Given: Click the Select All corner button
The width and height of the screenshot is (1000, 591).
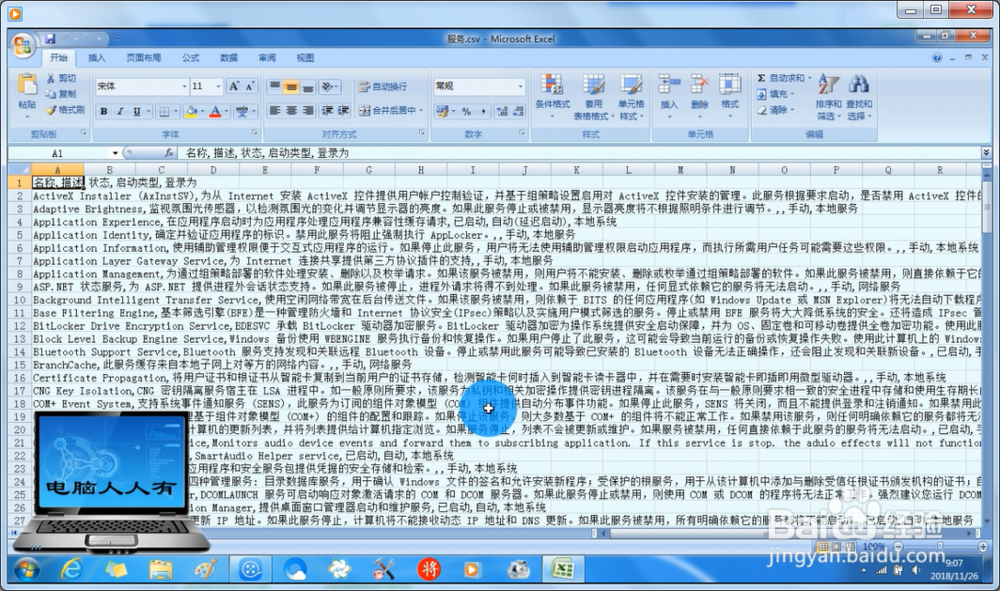Looking at the screenshot, I should click(x=19, y=170).
